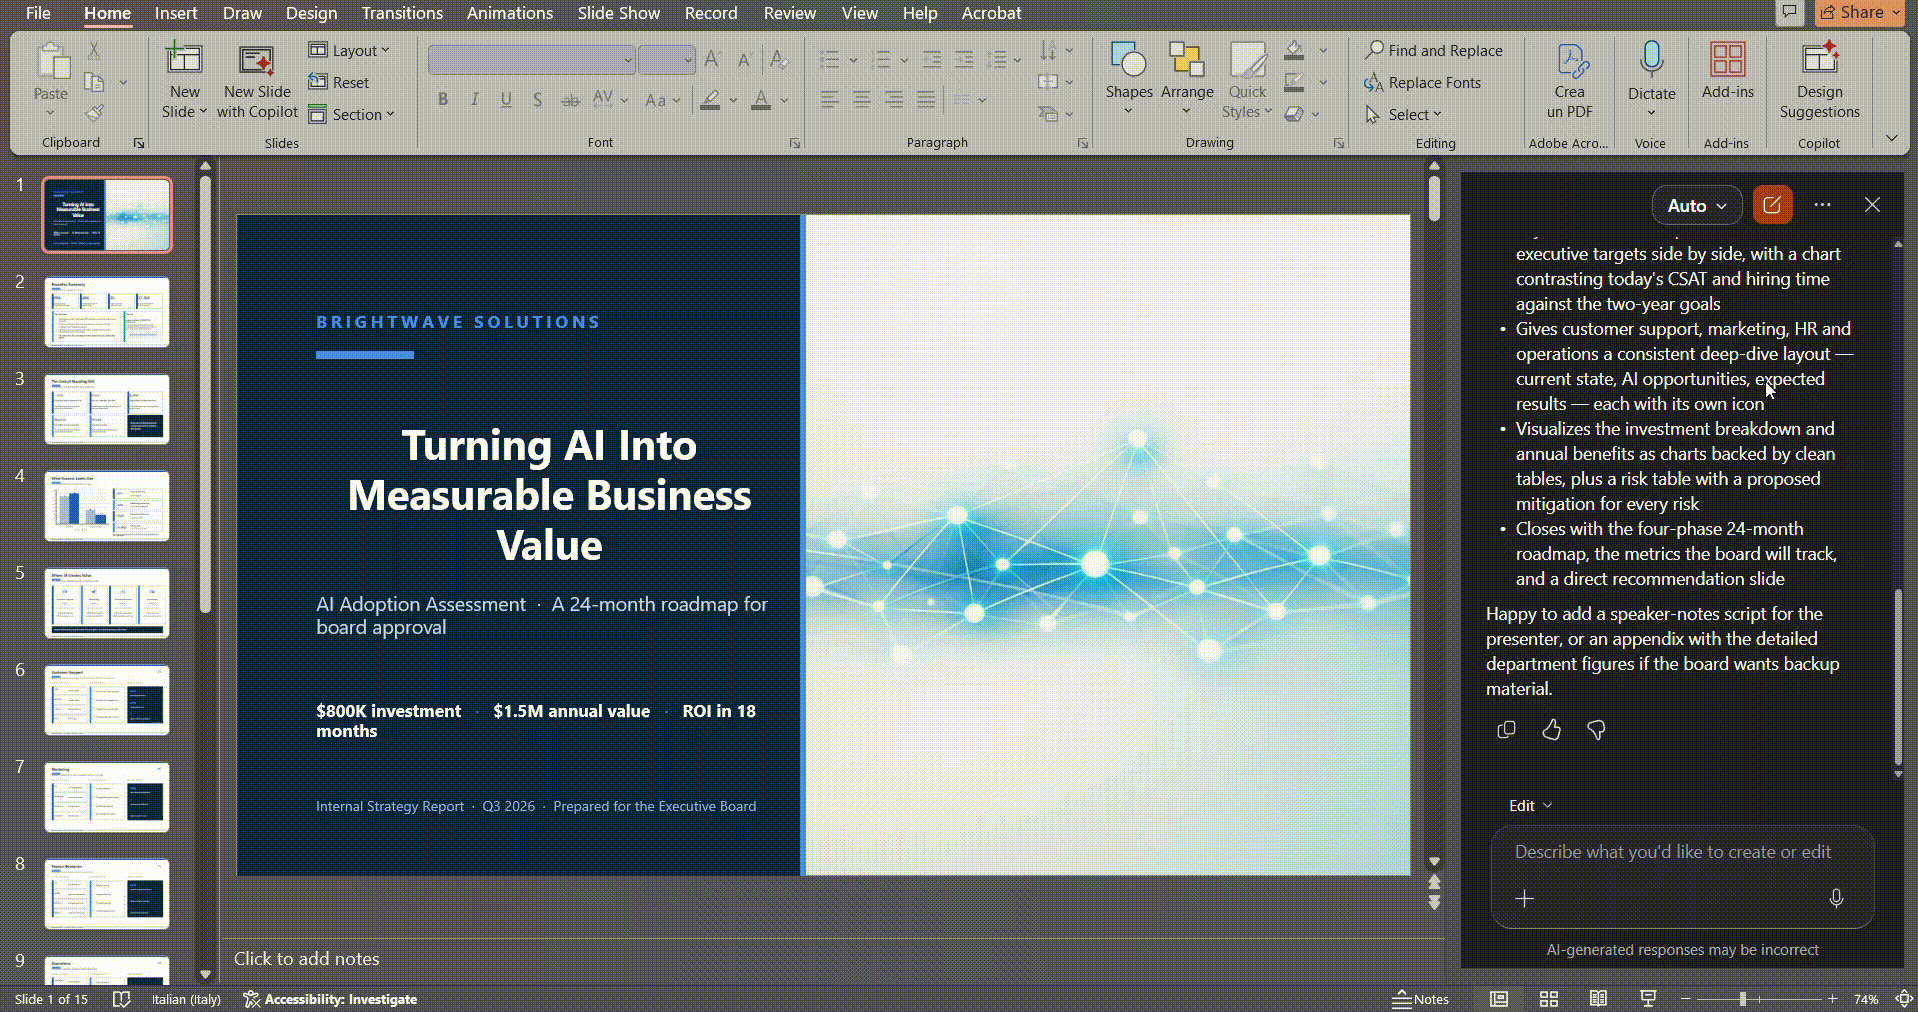Toggle Strikethrough formatting
Viewport: 1918px width, 1012px height.
pyautogui.click(x=570, y=99)
